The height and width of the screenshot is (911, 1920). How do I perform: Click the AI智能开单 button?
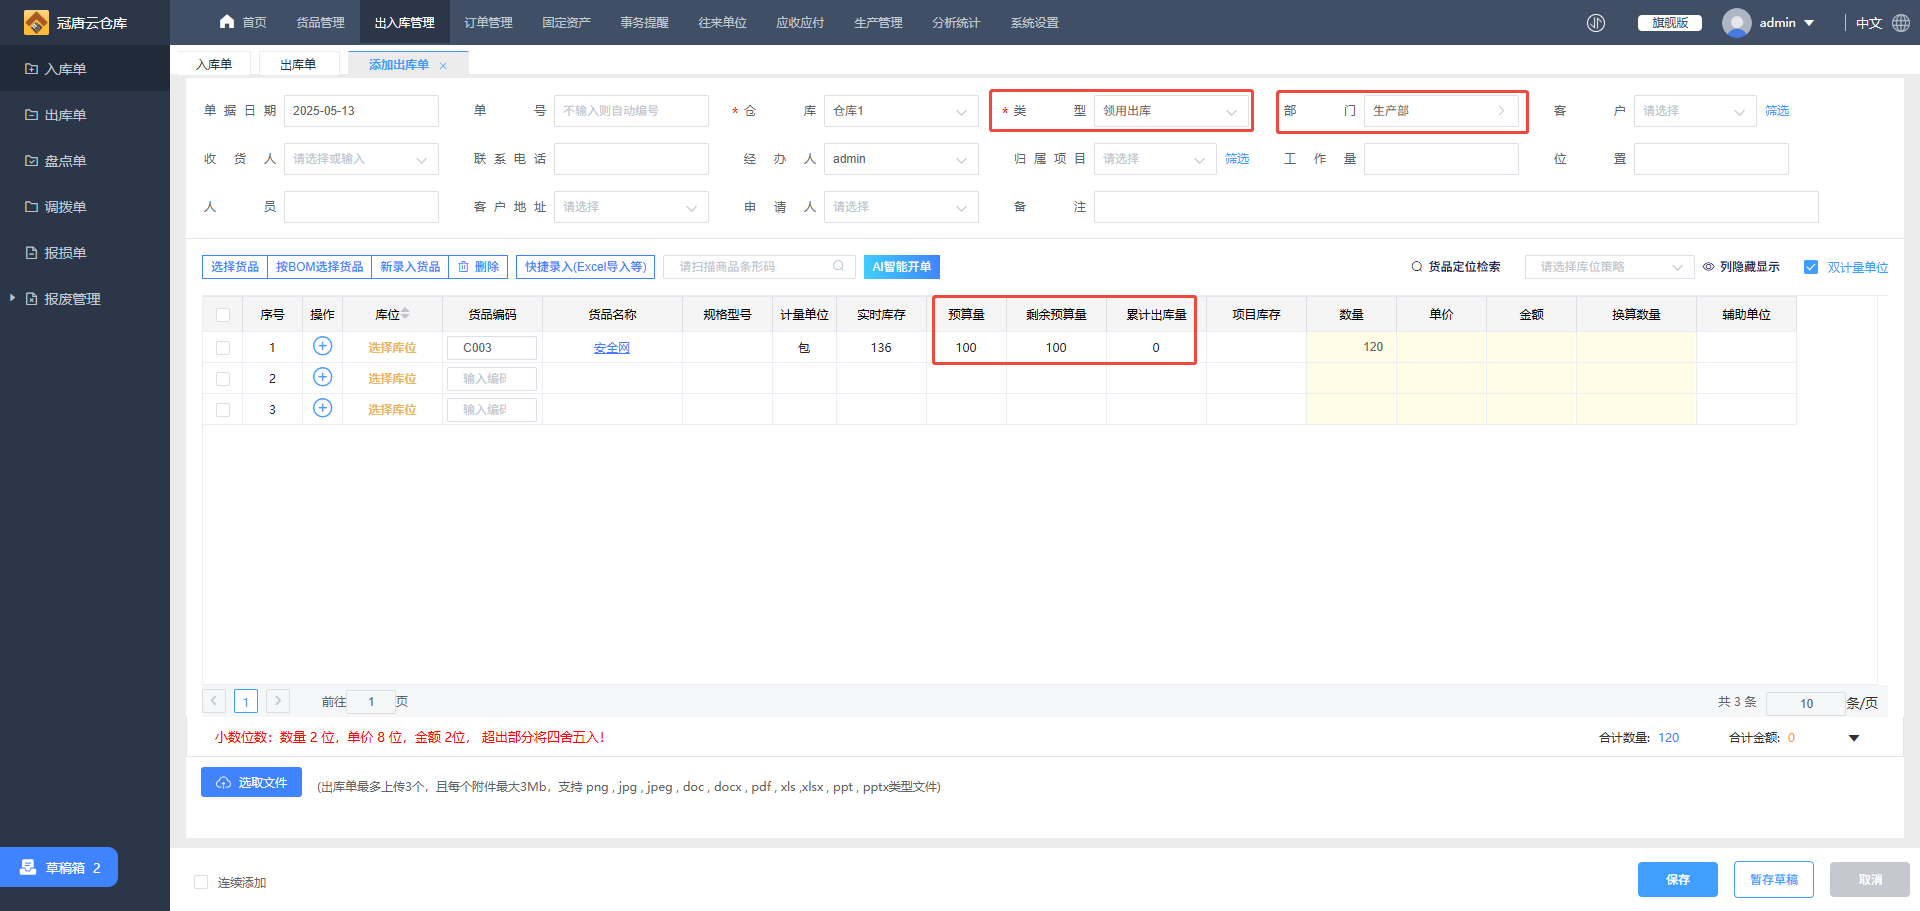(901, 267)
